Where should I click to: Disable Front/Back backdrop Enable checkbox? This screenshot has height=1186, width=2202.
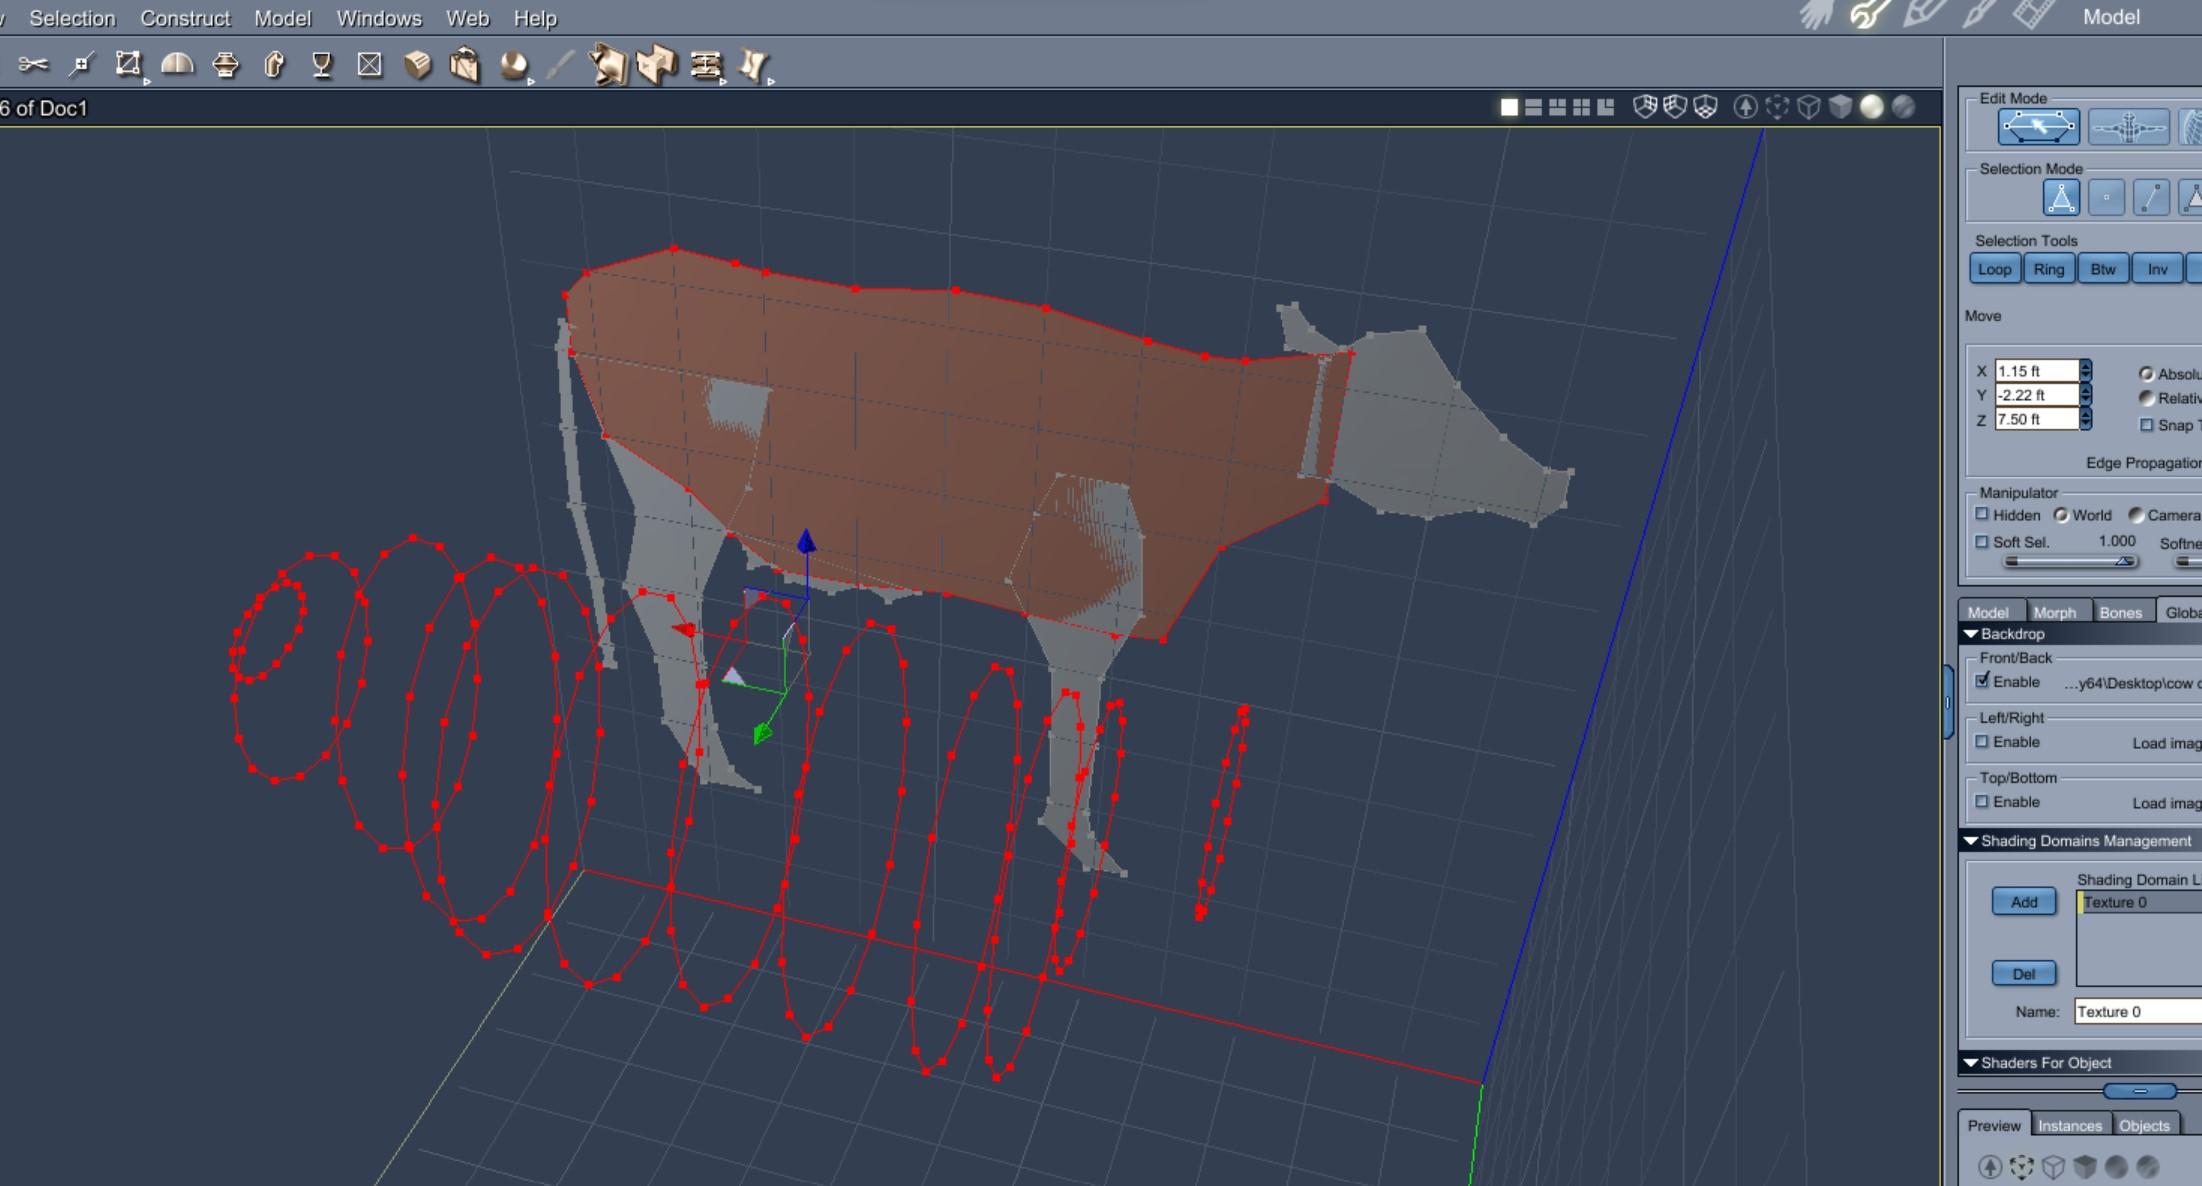[x=1982, y=681]
